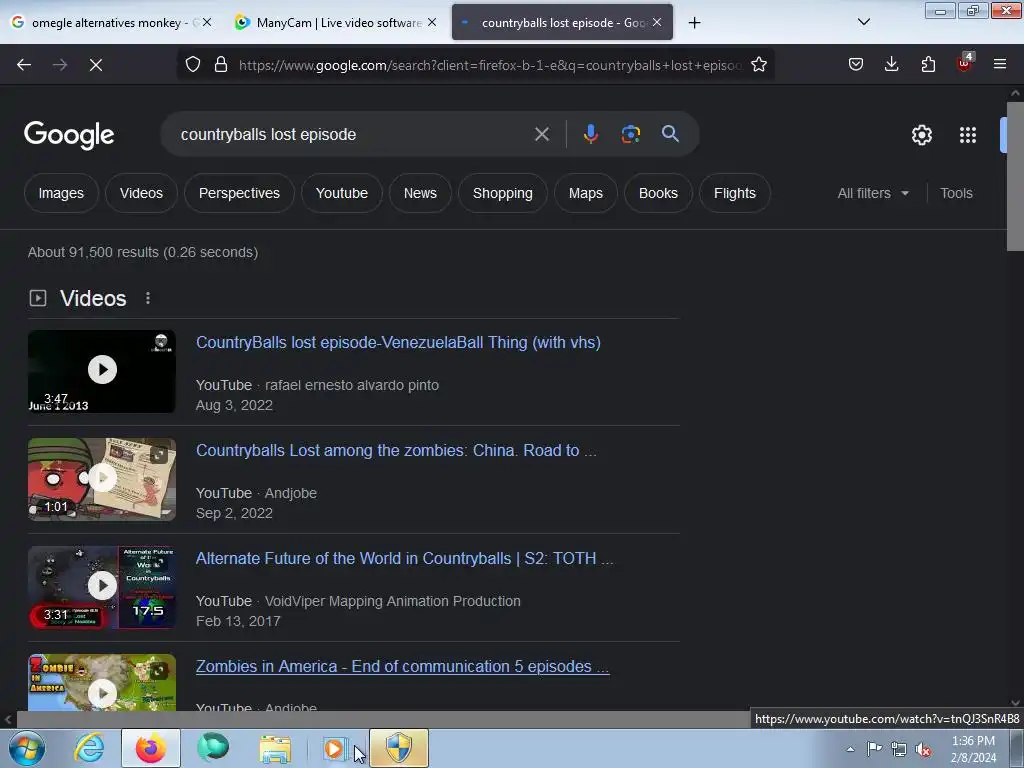Start a Google voice search
This screenshot has height=768, width=1024.
[590, 135]
